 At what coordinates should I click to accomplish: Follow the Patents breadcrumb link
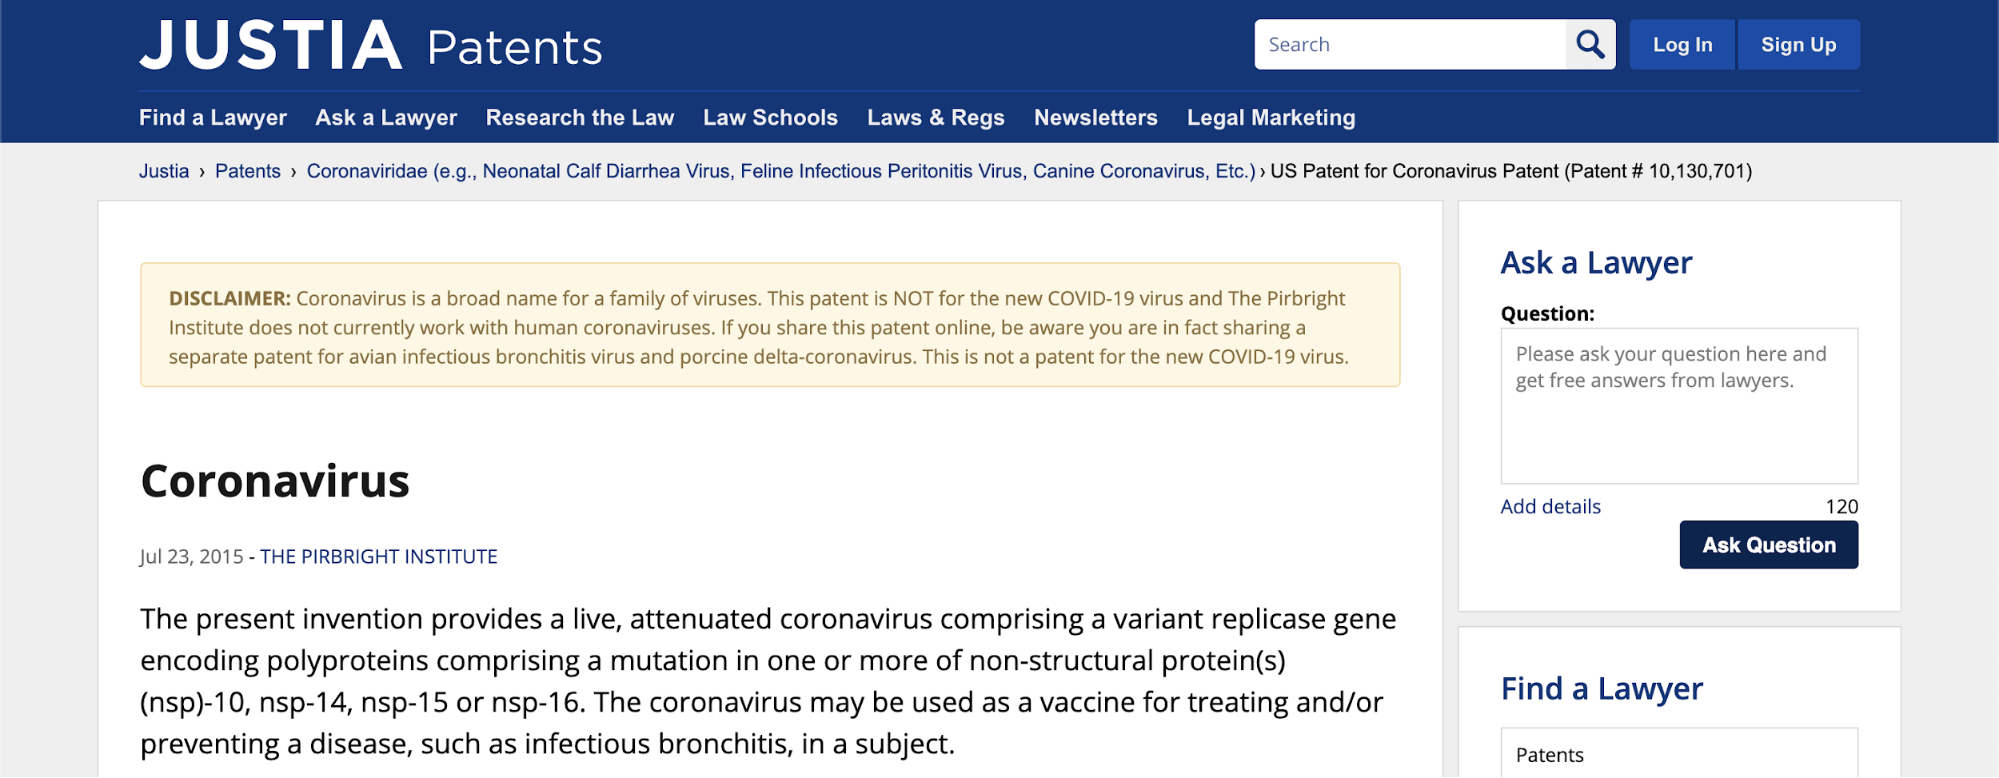pyautogui.click(x=248, y=171)
